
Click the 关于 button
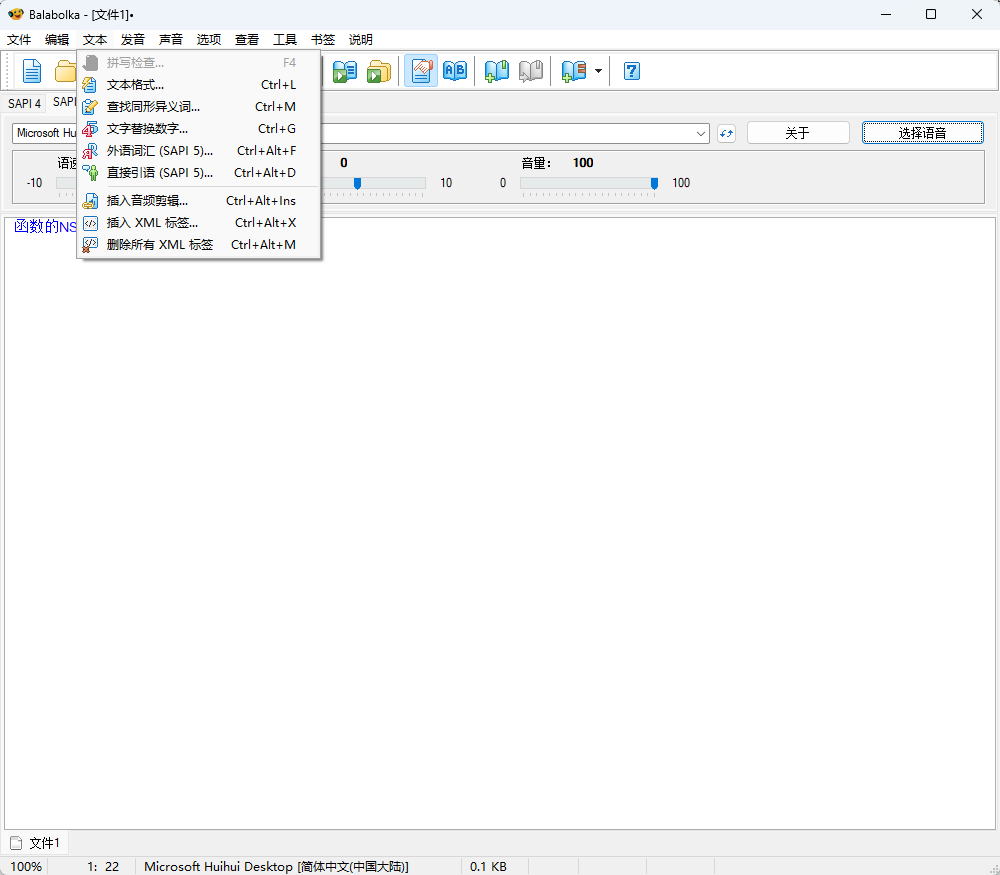(x=798, y=133)
